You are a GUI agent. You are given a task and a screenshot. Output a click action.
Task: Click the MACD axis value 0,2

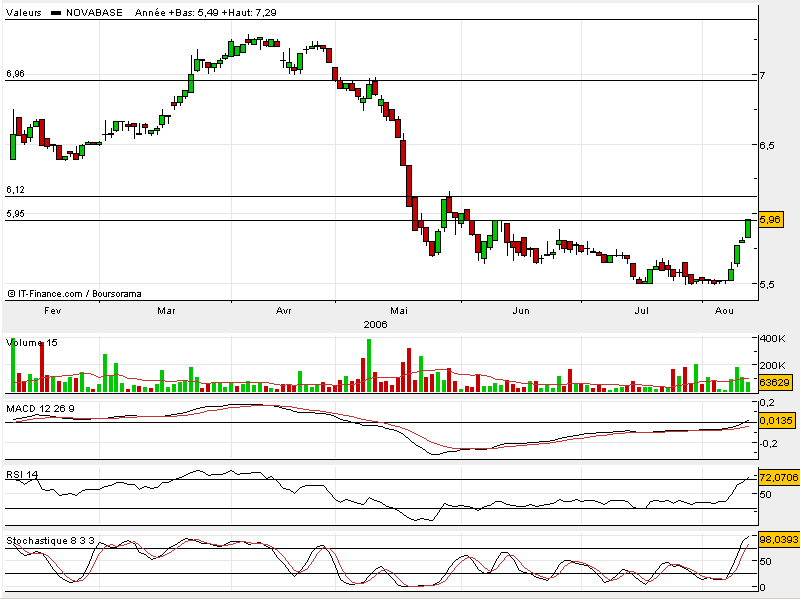[x=767, y=403]
